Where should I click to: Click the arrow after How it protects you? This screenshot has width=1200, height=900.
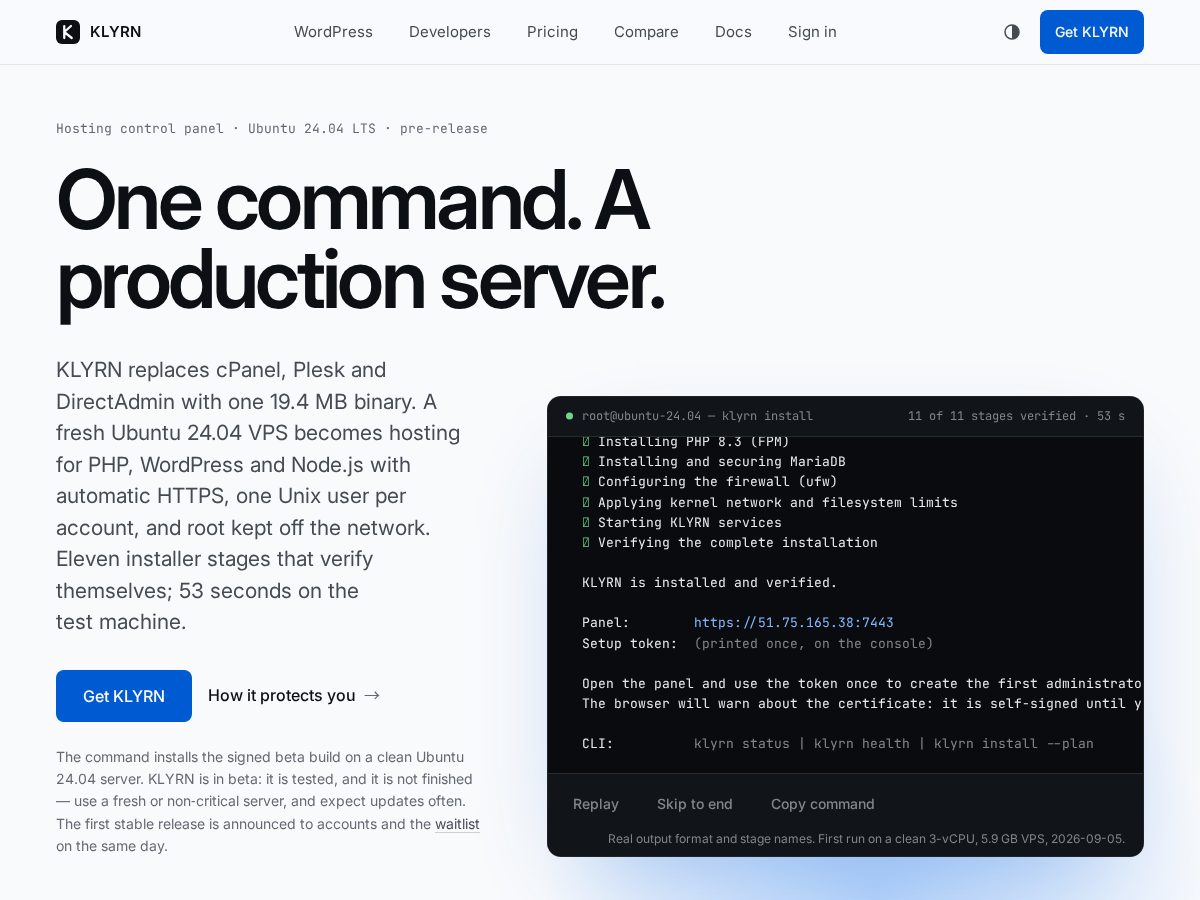coord(372,695)
